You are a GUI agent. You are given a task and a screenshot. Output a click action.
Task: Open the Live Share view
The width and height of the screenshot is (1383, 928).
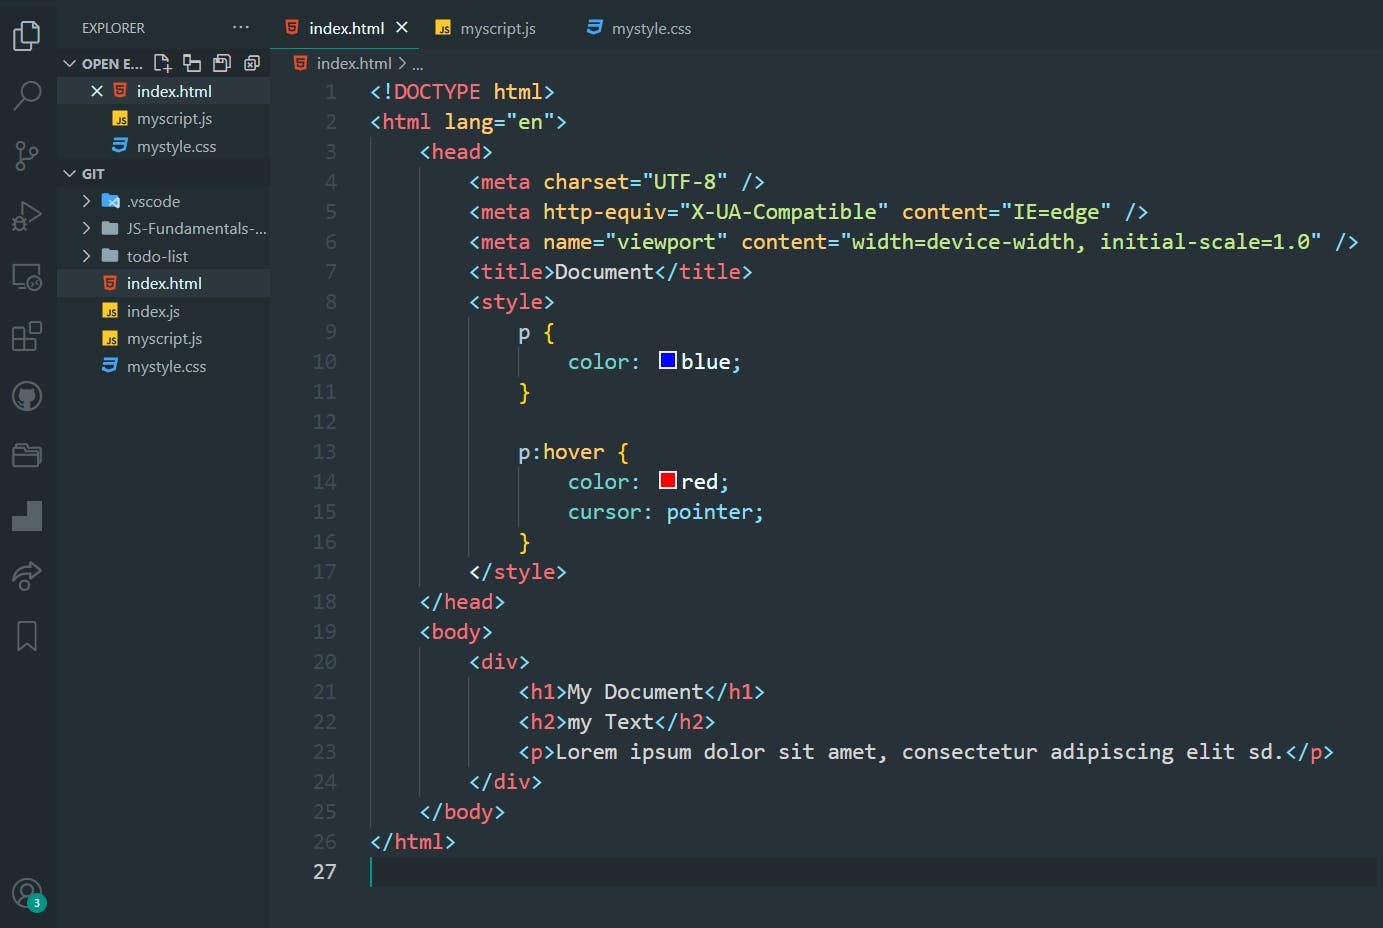(27, 576)
